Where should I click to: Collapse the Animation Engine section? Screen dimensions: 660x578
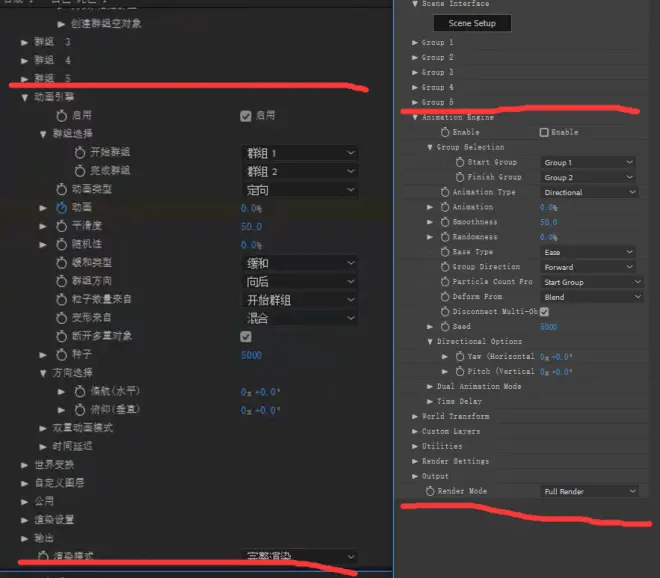click(415, 117)
